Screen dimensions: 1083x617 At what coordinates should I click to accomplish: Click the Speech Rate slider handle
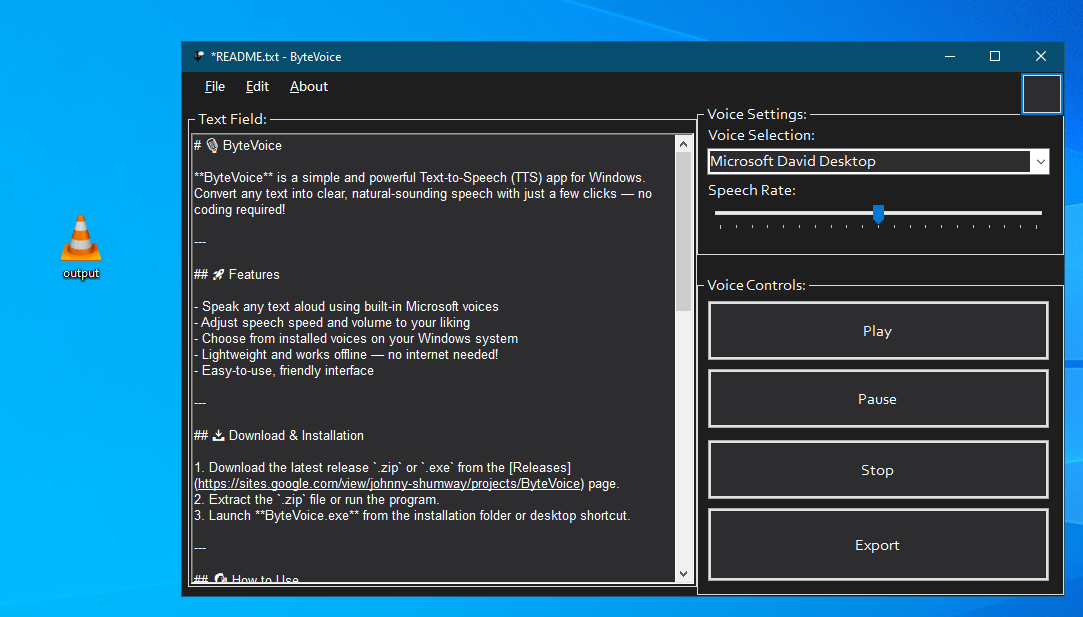pos(878,213)
